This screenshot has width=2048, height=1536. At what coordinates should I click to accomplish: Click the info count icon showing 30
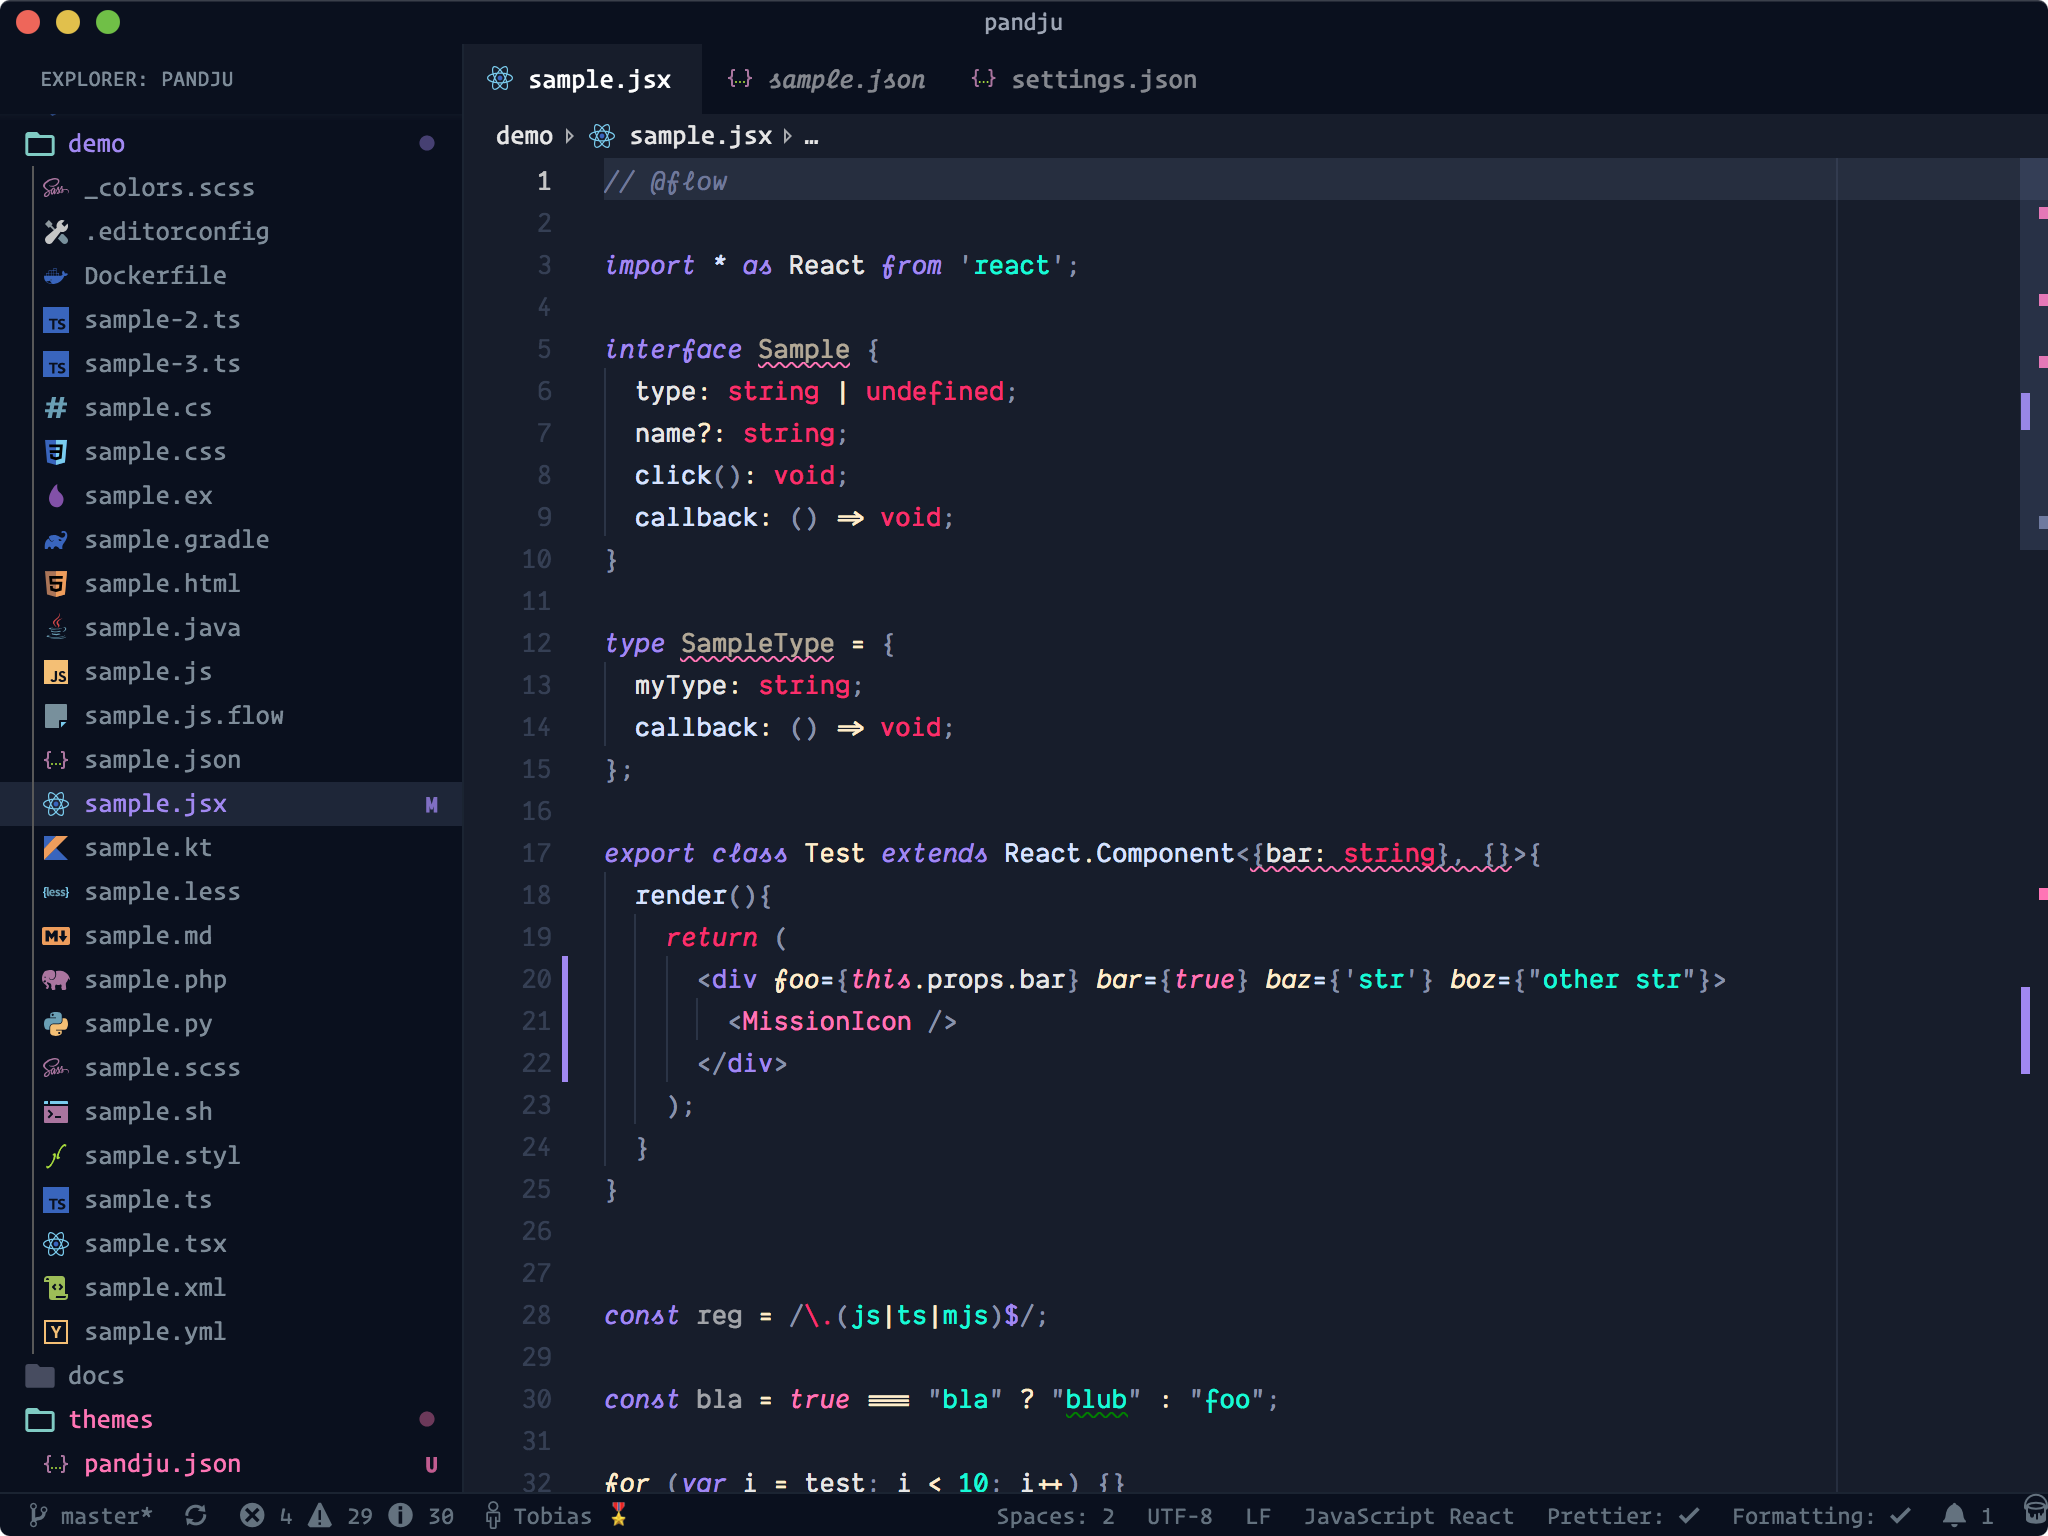click(x=401, y=1515)
